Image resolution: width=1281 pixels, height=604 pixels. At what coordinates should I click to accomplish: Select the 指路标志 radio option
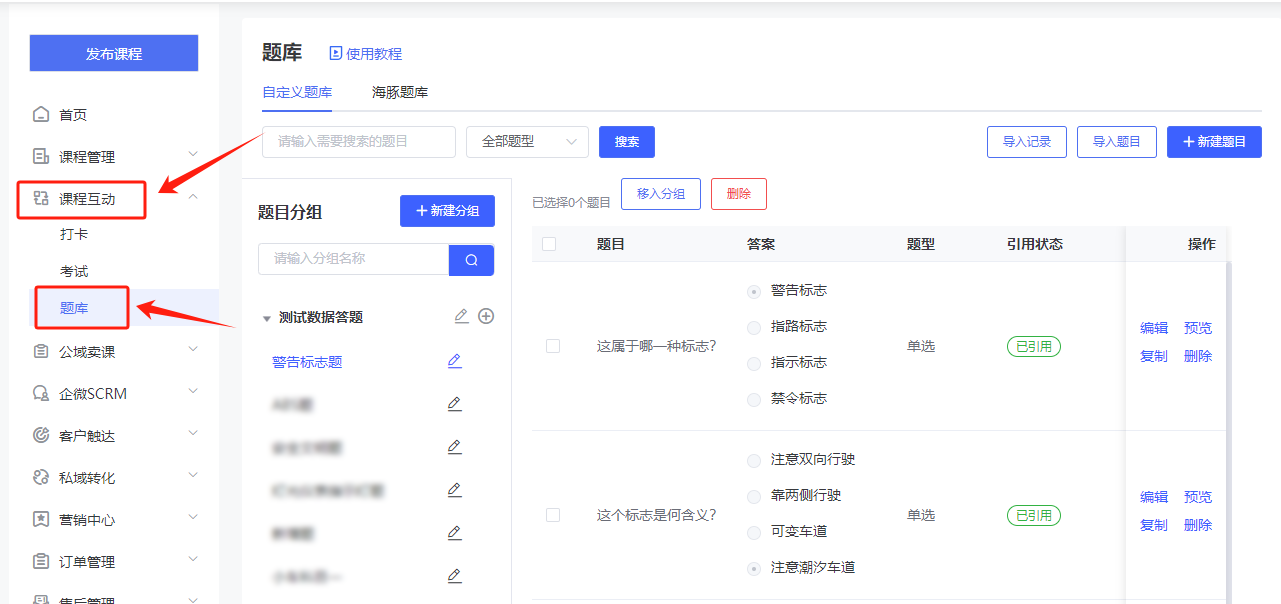coord(754,327)
